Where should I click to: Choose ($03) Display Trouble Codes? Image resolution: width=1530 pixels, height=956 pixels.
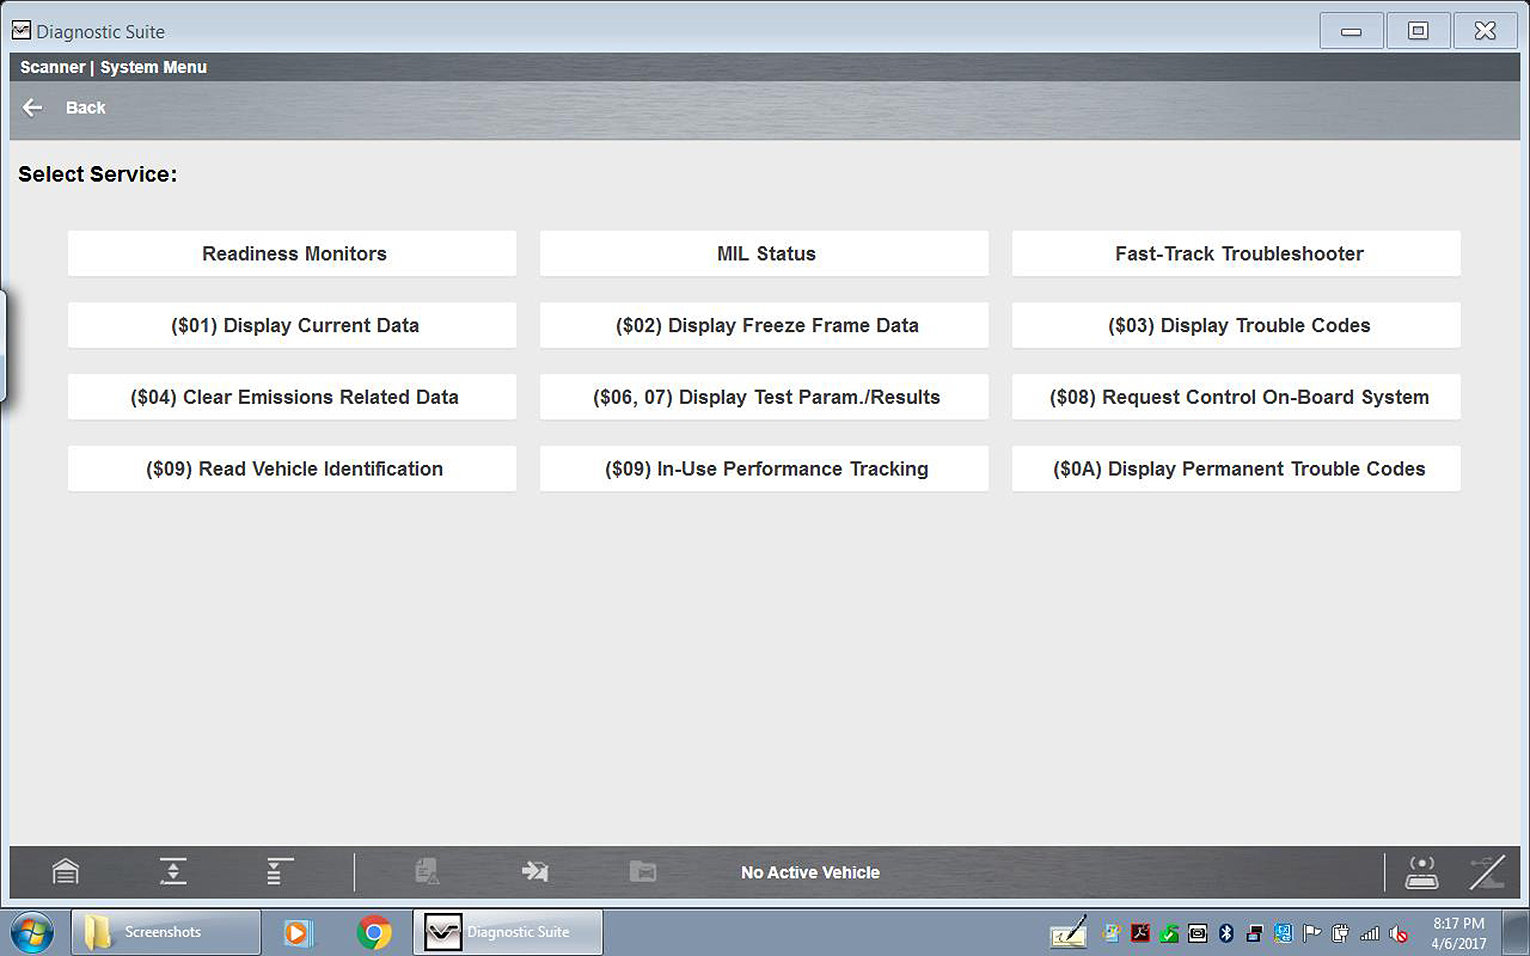point(1237,326)
